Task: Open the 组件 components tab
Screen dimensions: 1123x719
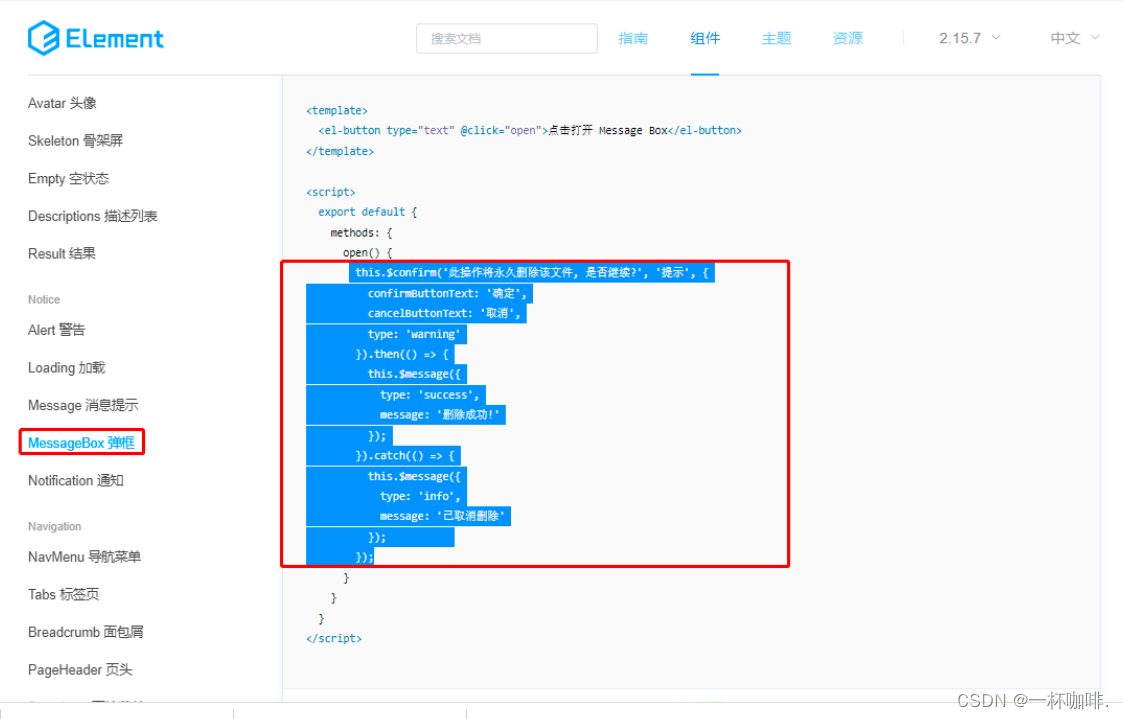Action: coord(705,39)
